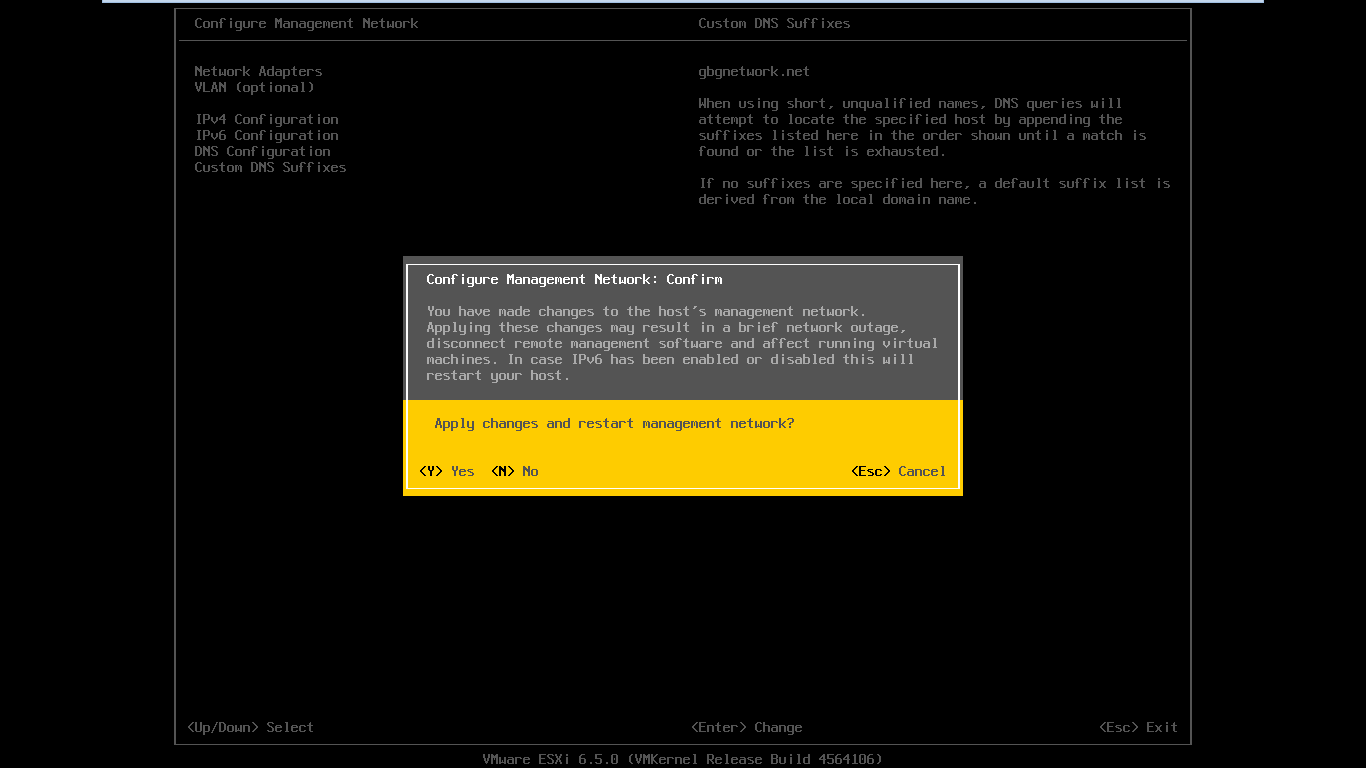Click <Esc> Cancel in confirm dialog
The image size is (1366, 768).
click(x=898, y=471)
